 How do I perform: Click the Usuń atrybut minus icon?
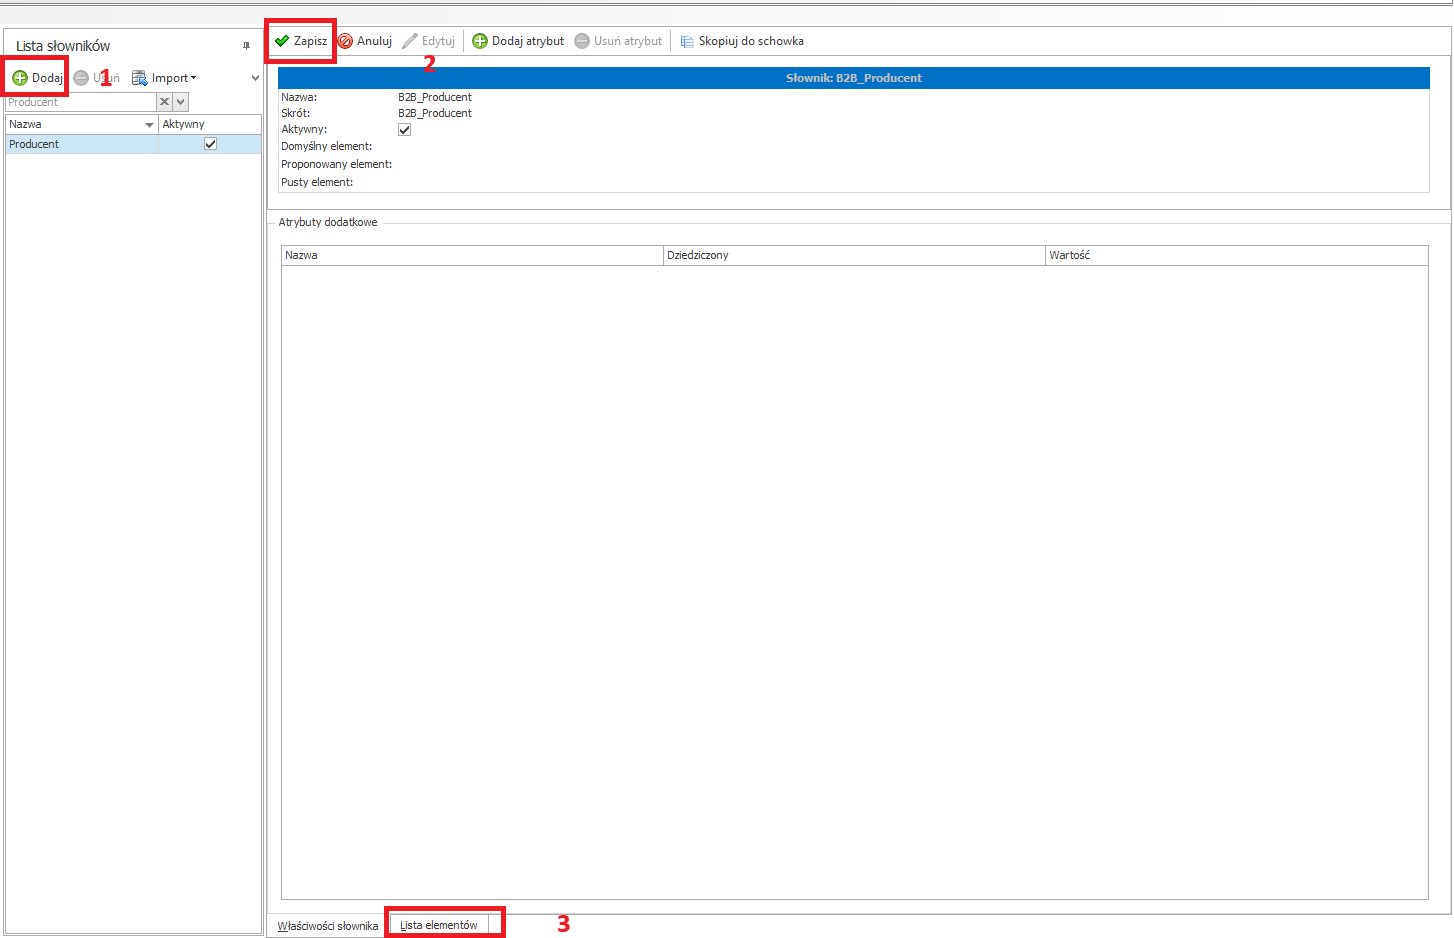pyautogui.click(x=582, y=41)
